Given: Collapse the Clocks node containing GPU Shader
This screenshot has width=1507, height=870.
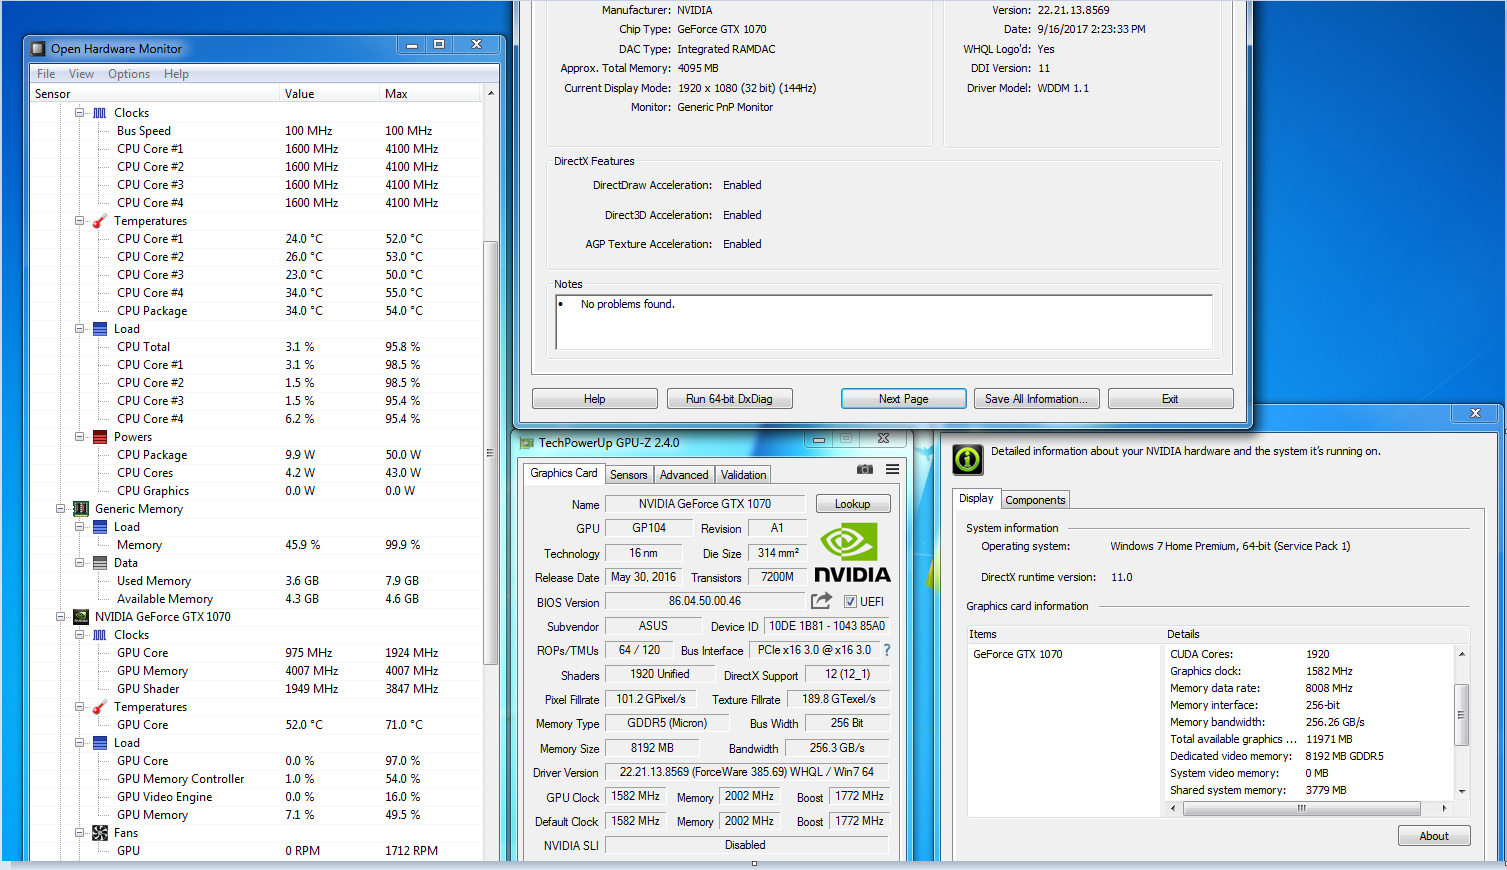Looking at the screenshot, I should [79, 635].
